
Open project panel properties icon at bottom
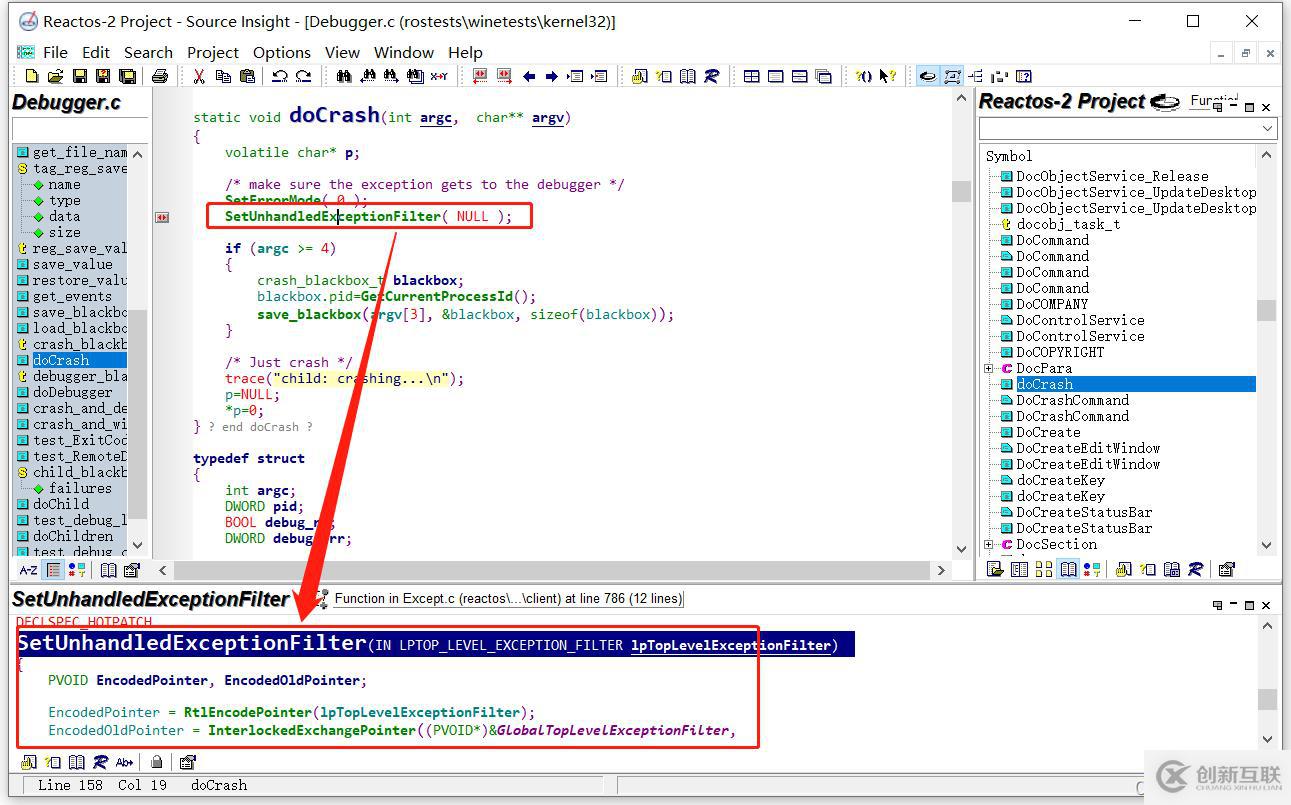pyautogui.click(x=1227, y=569)
